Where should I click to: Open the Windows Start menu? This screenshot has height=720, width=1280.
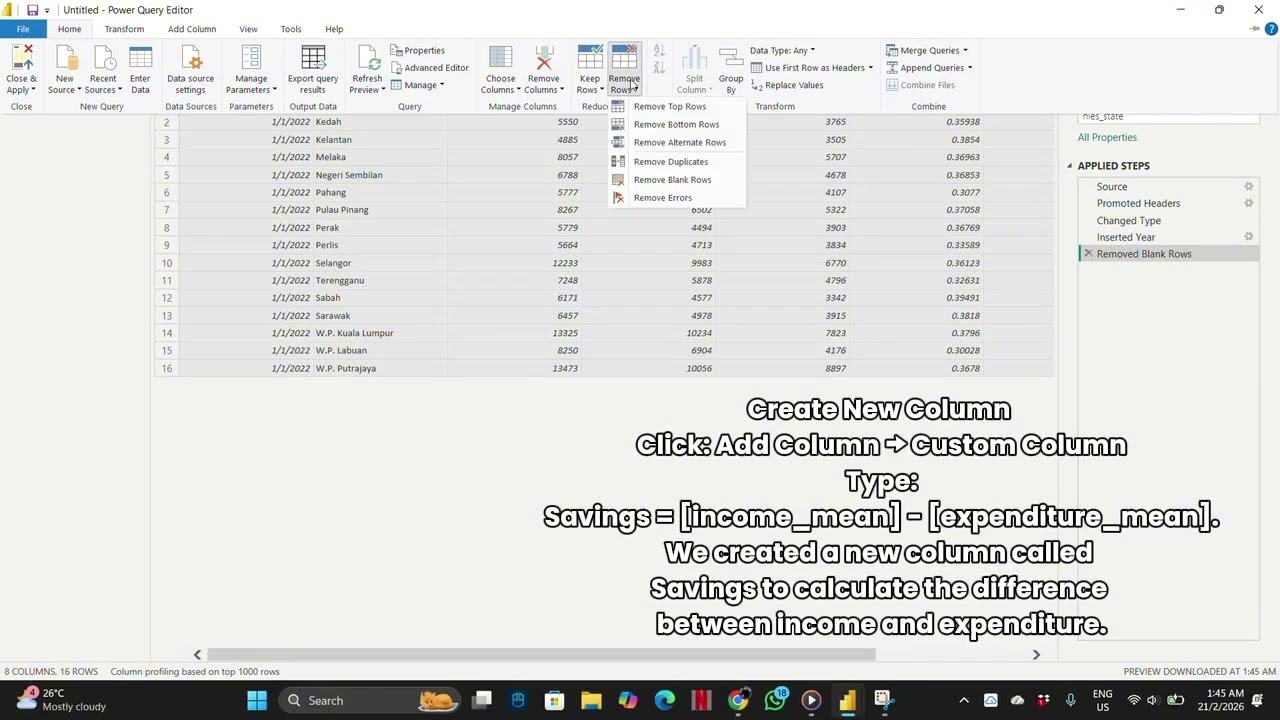tap(257, 700)
